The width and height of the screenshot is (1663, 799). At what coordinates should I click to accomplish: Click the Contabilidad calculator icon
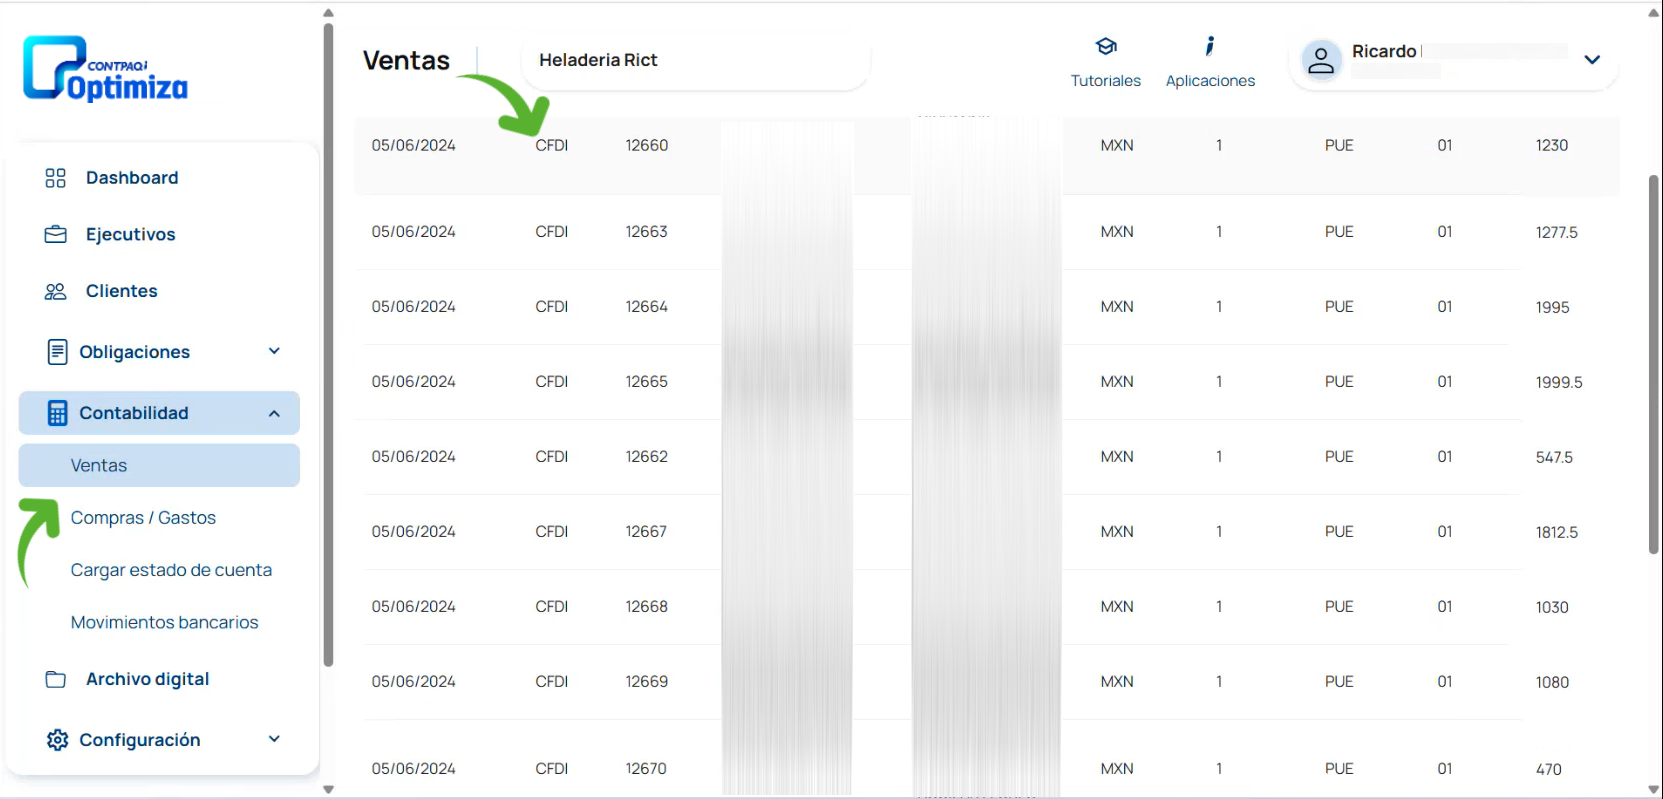(58, 413)
